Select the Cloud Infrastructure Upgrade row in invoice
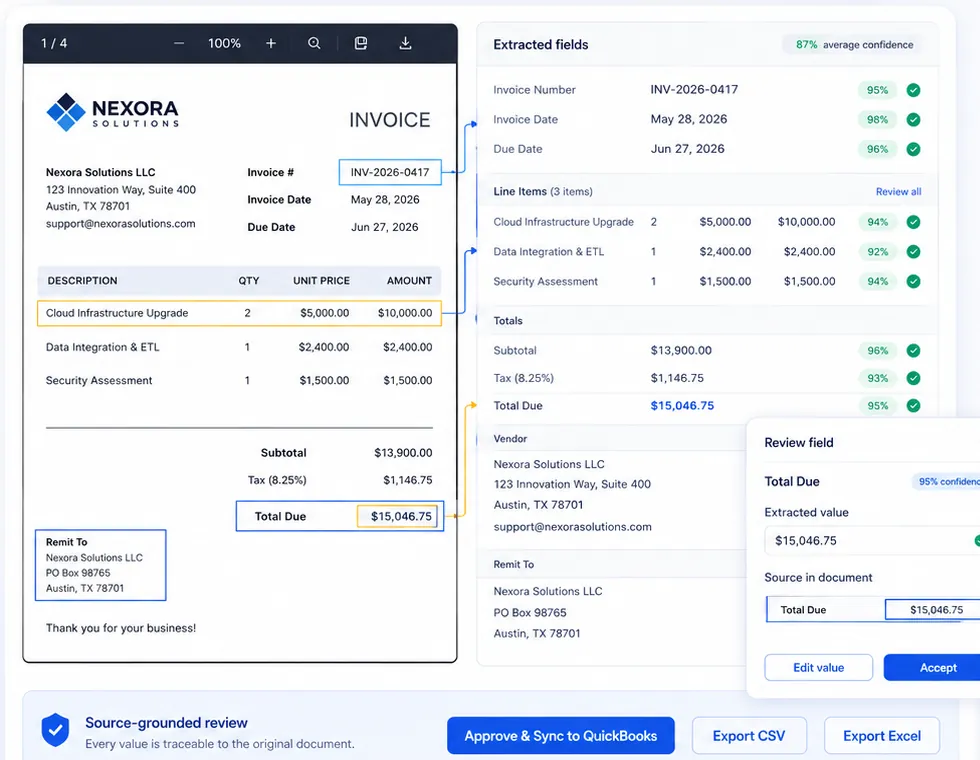This screenshot has height=760, width=980. 239,313
